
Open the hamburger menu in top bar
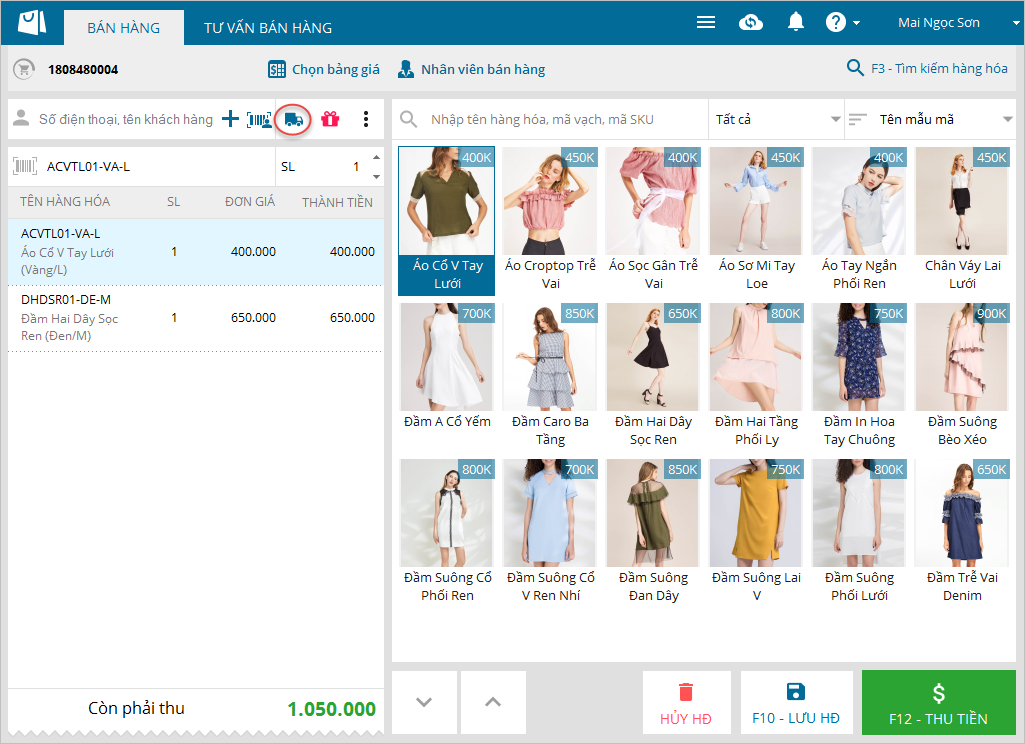tap(706, 22)
